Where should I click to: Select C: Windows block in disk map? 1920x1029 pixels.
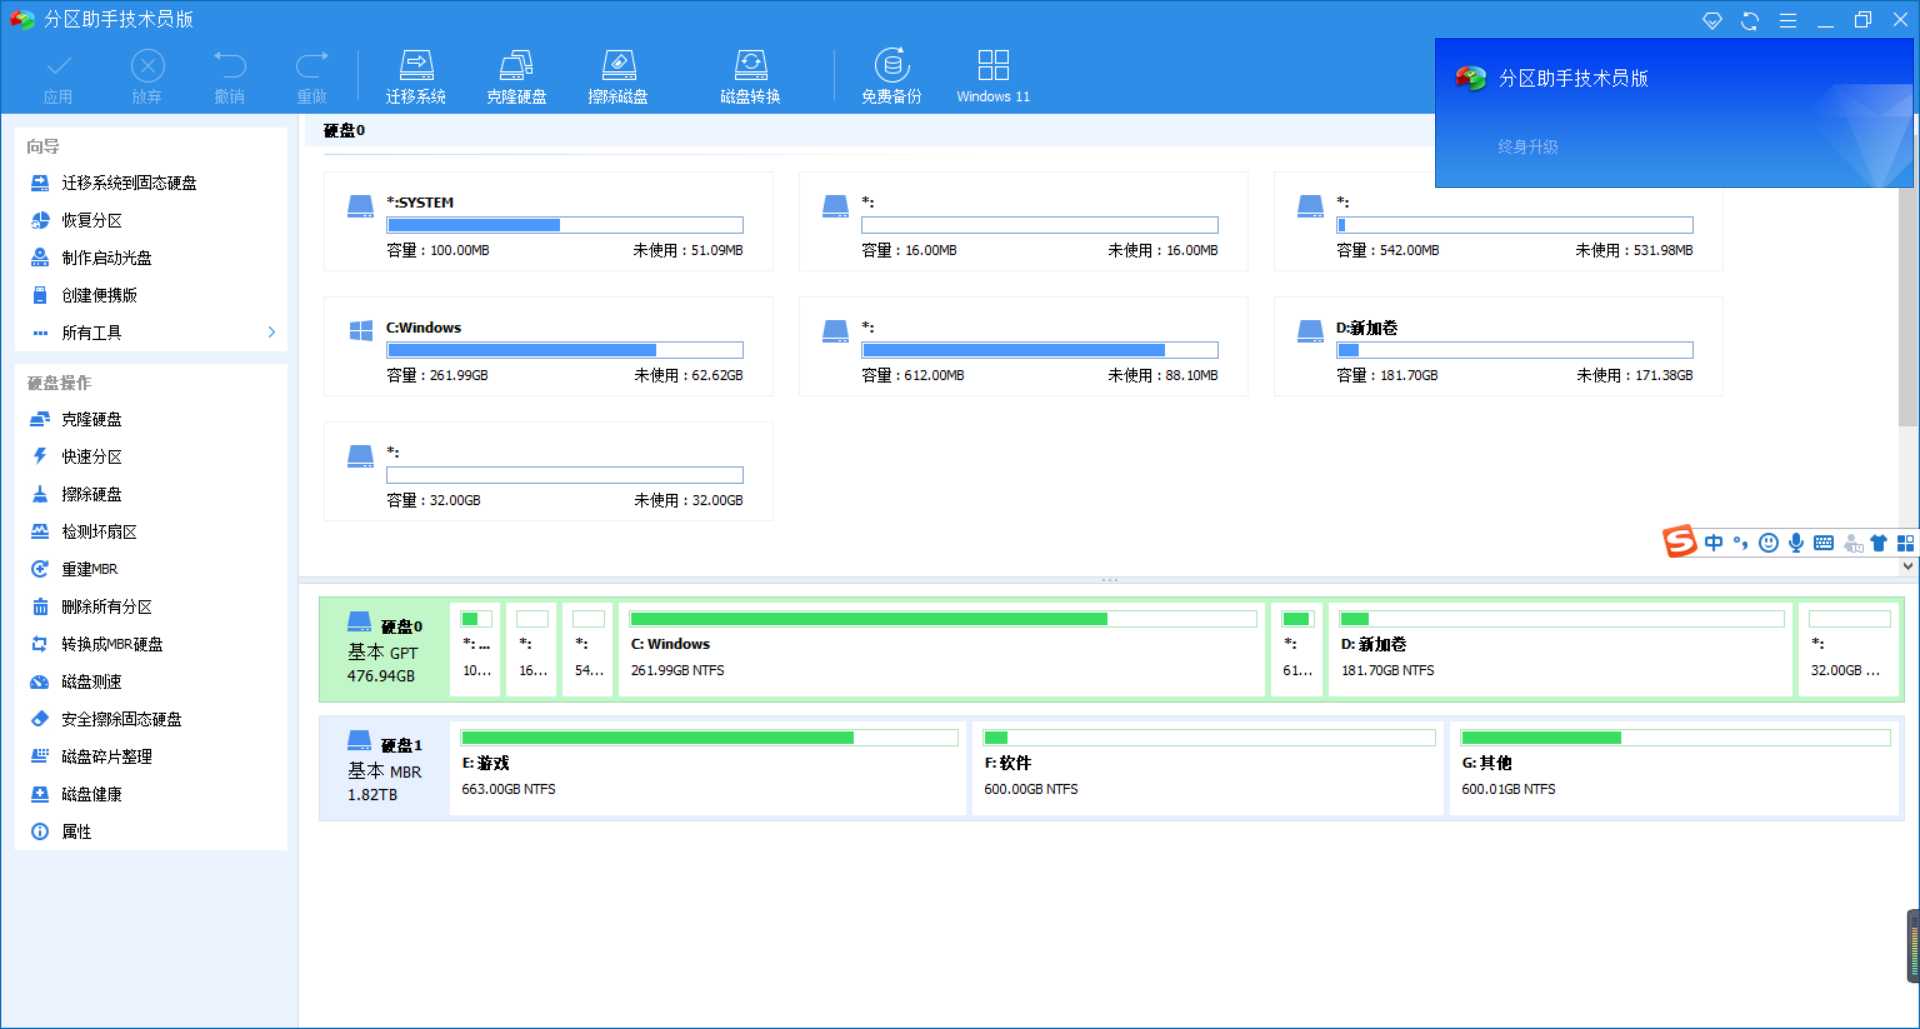[x=942, y=649]
